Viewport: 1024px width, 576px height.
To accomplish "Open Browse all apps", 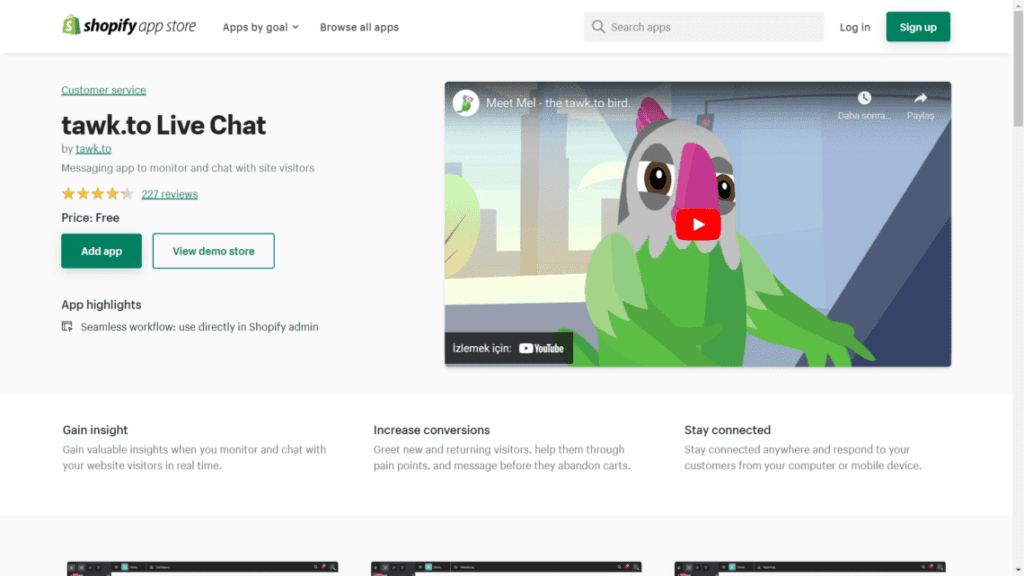I will point(359,27).
